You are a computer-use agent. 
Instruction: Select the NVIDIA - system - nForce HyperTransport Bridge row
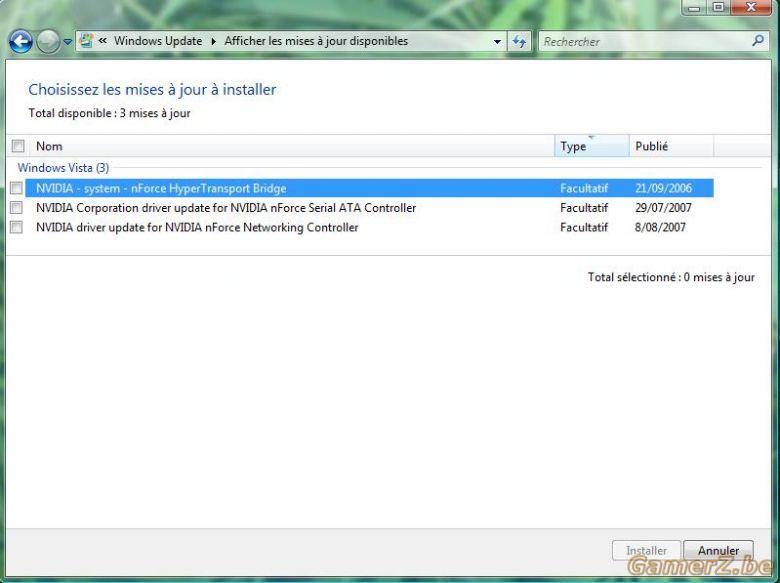[369, 188]
